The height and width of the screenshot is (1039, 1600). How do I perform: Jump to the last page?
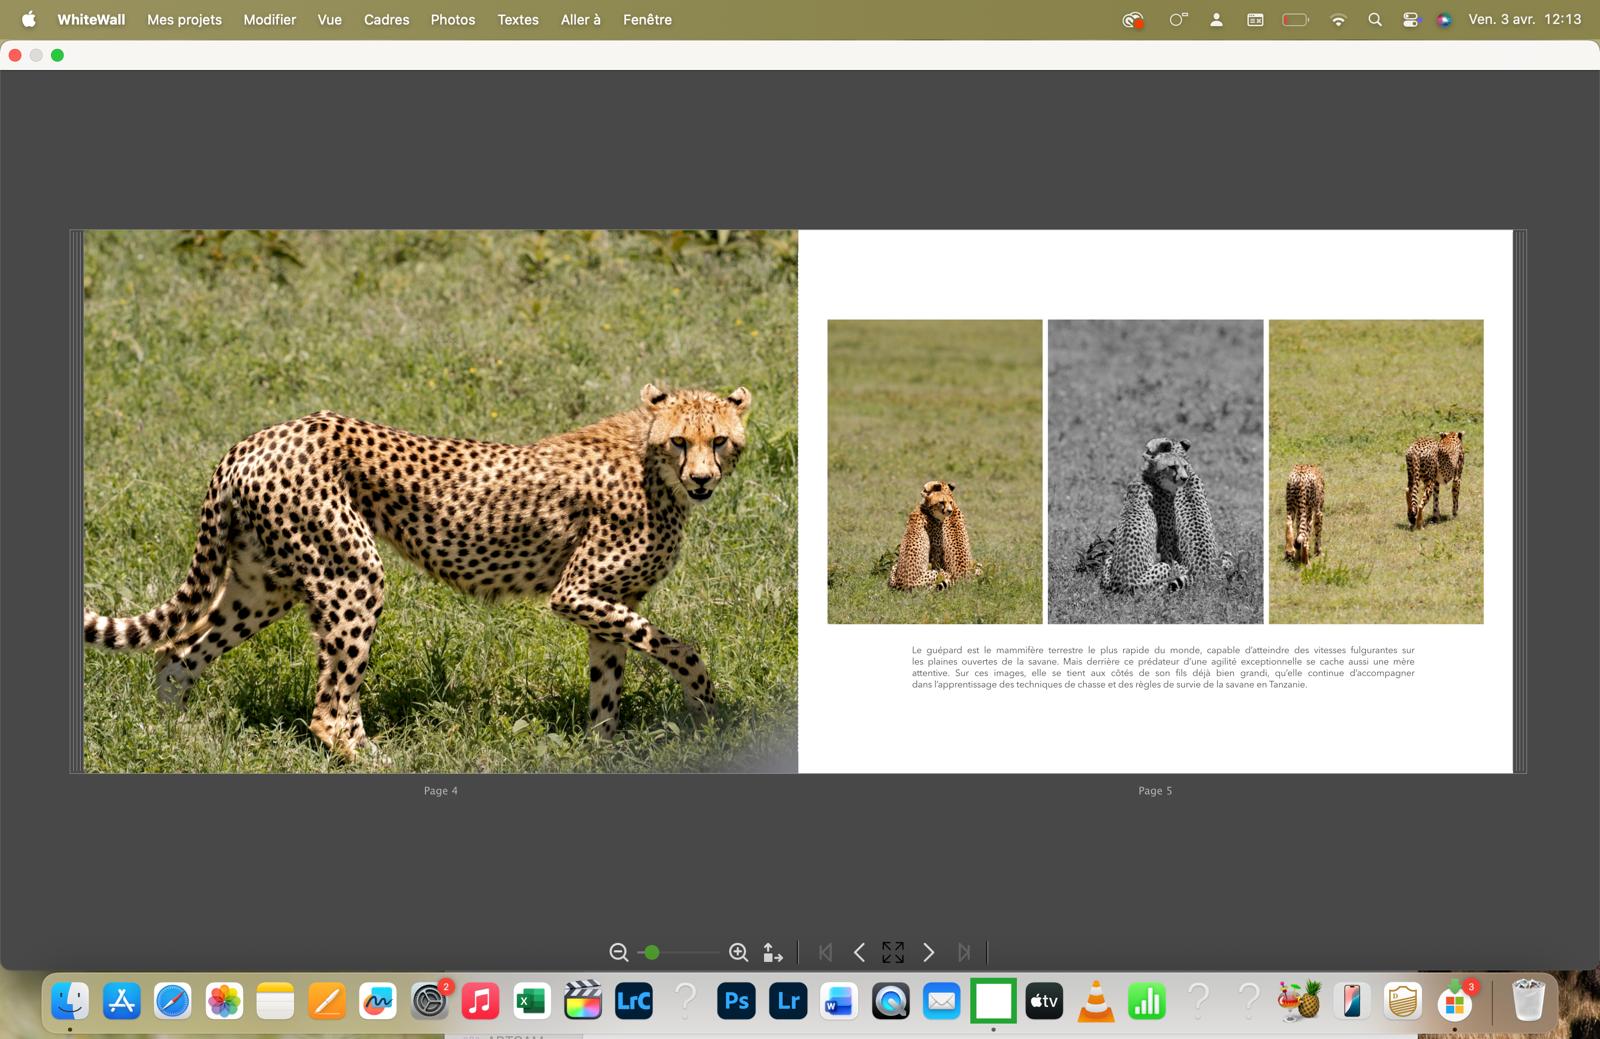(x=963, y=952)
